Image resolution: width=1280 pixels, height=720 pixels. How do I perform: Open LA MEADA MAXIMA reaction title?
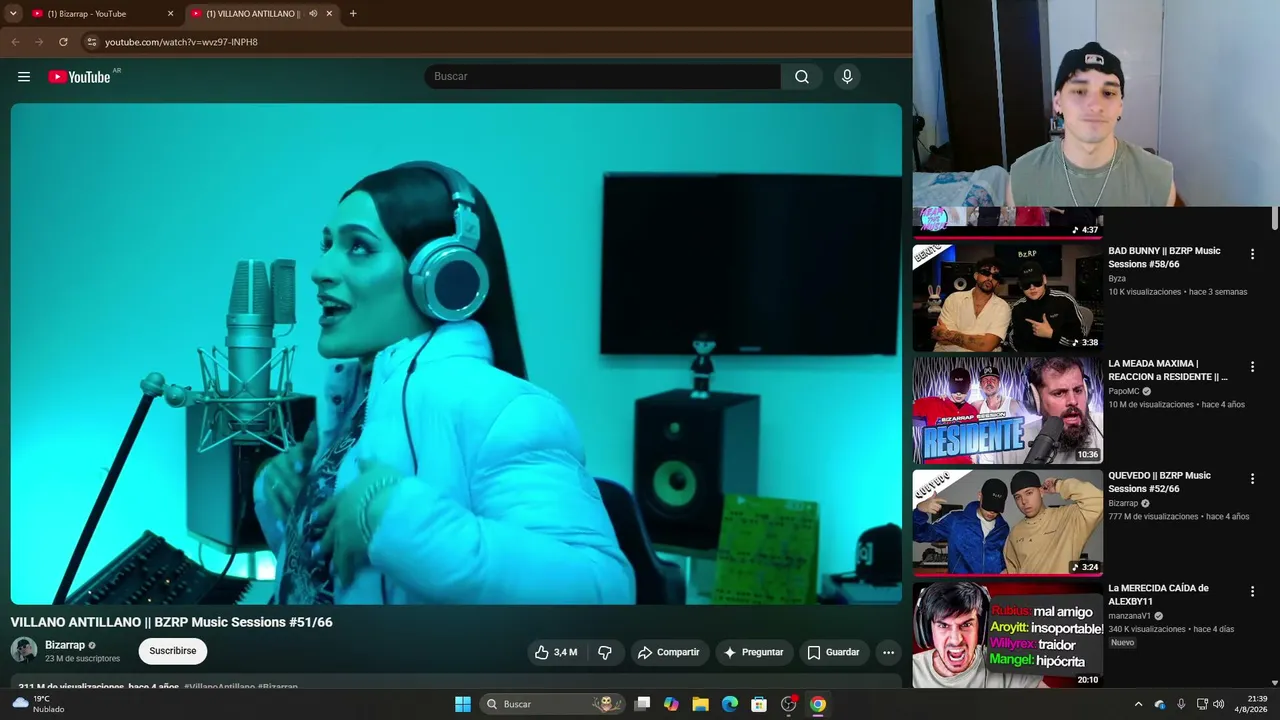[1167, 370]
